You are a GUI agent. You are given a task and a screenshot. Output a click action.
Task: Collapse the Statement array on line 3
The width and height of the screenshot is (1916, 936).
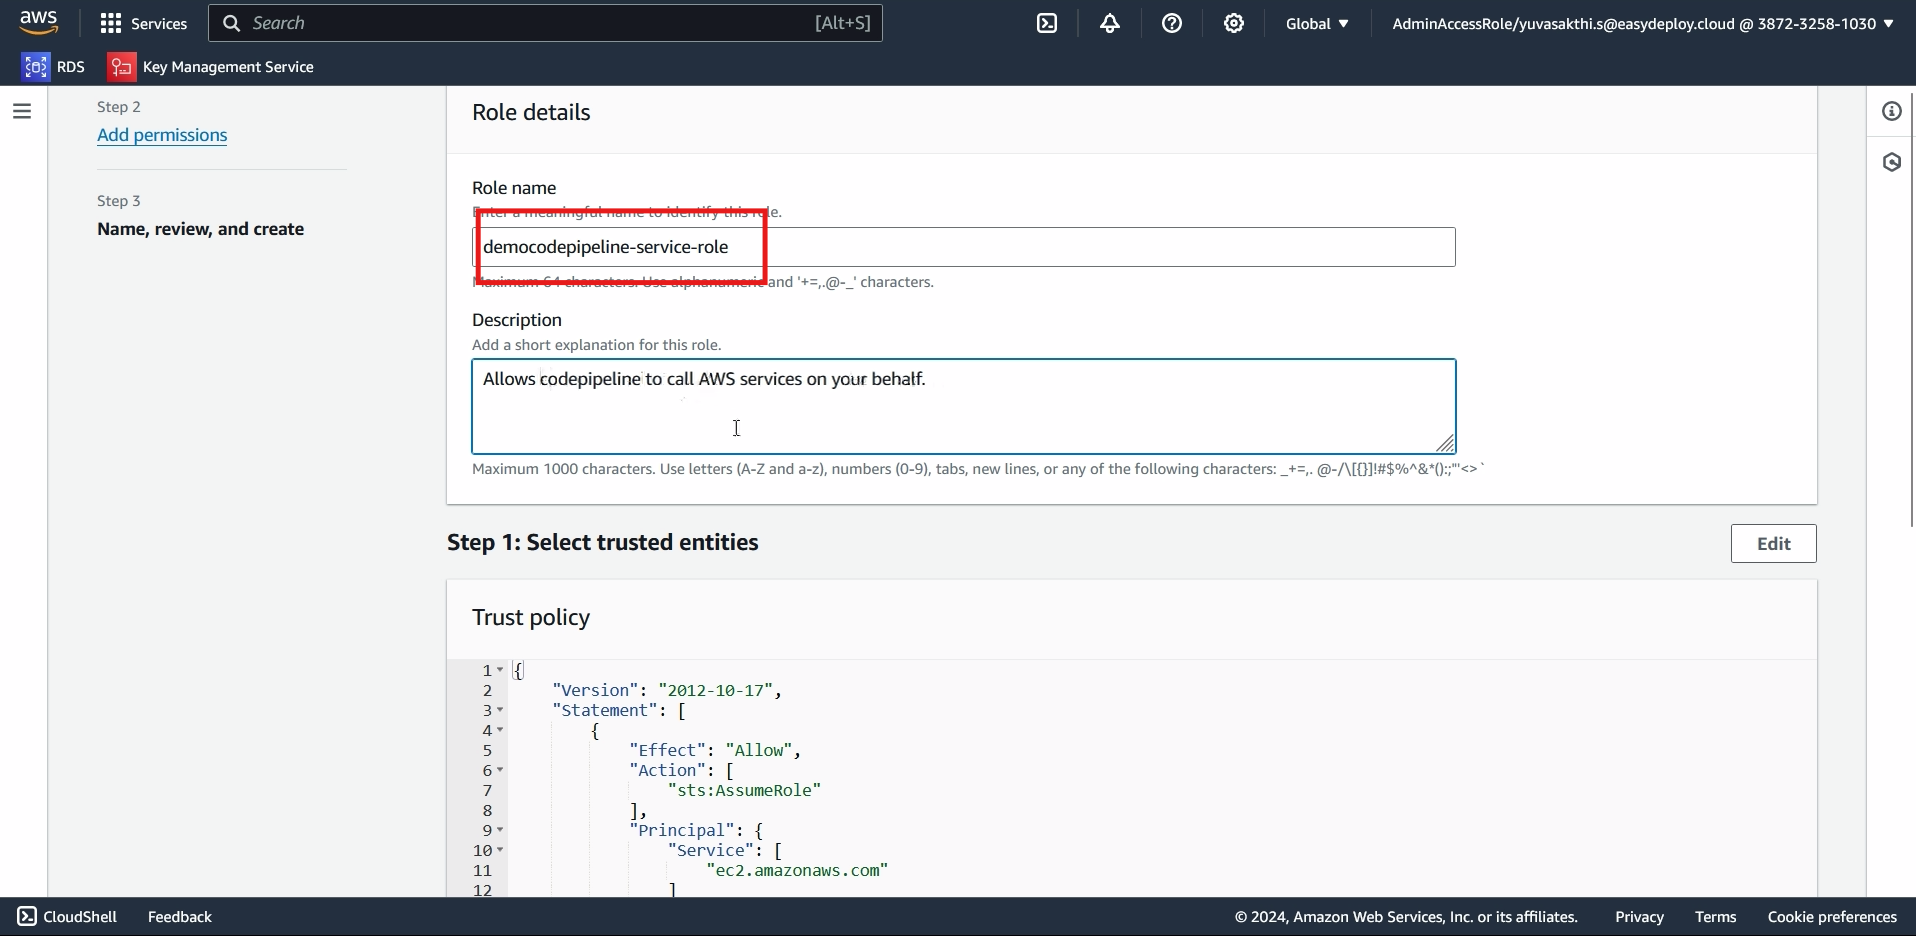pos(500,710)
